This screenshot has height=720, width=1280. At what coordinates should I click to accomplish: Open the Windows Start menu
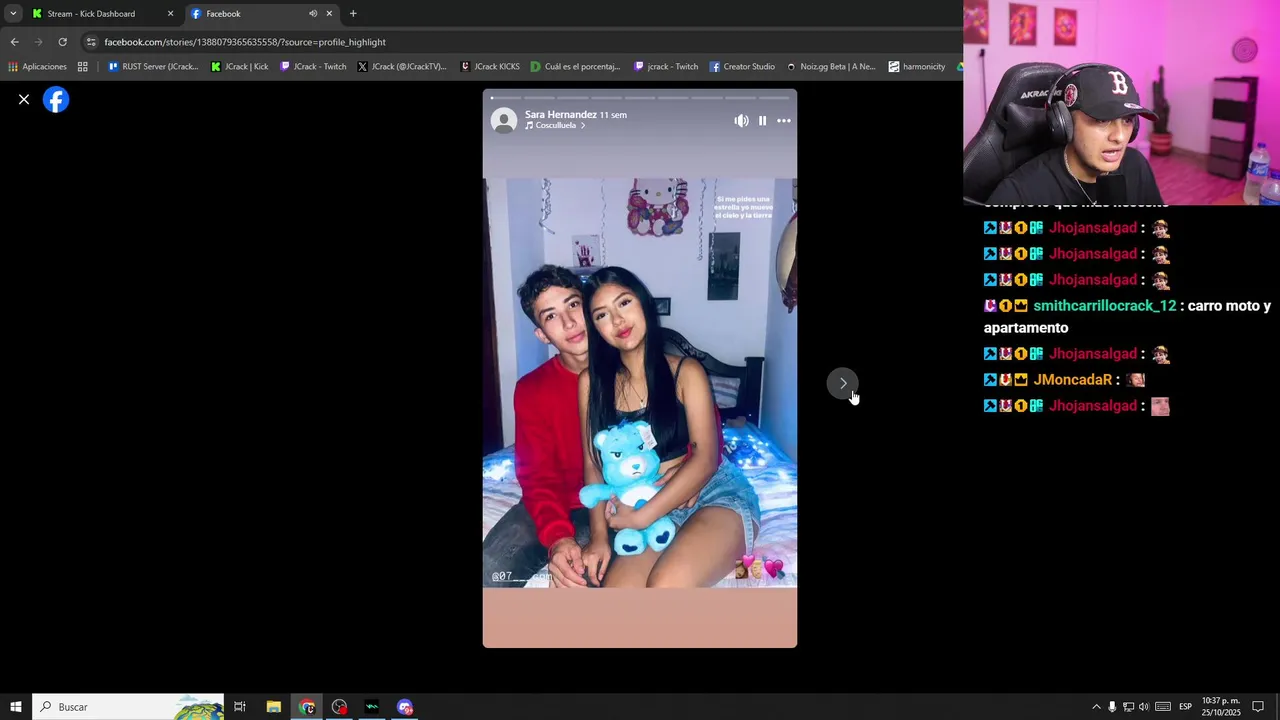[16, 707]
